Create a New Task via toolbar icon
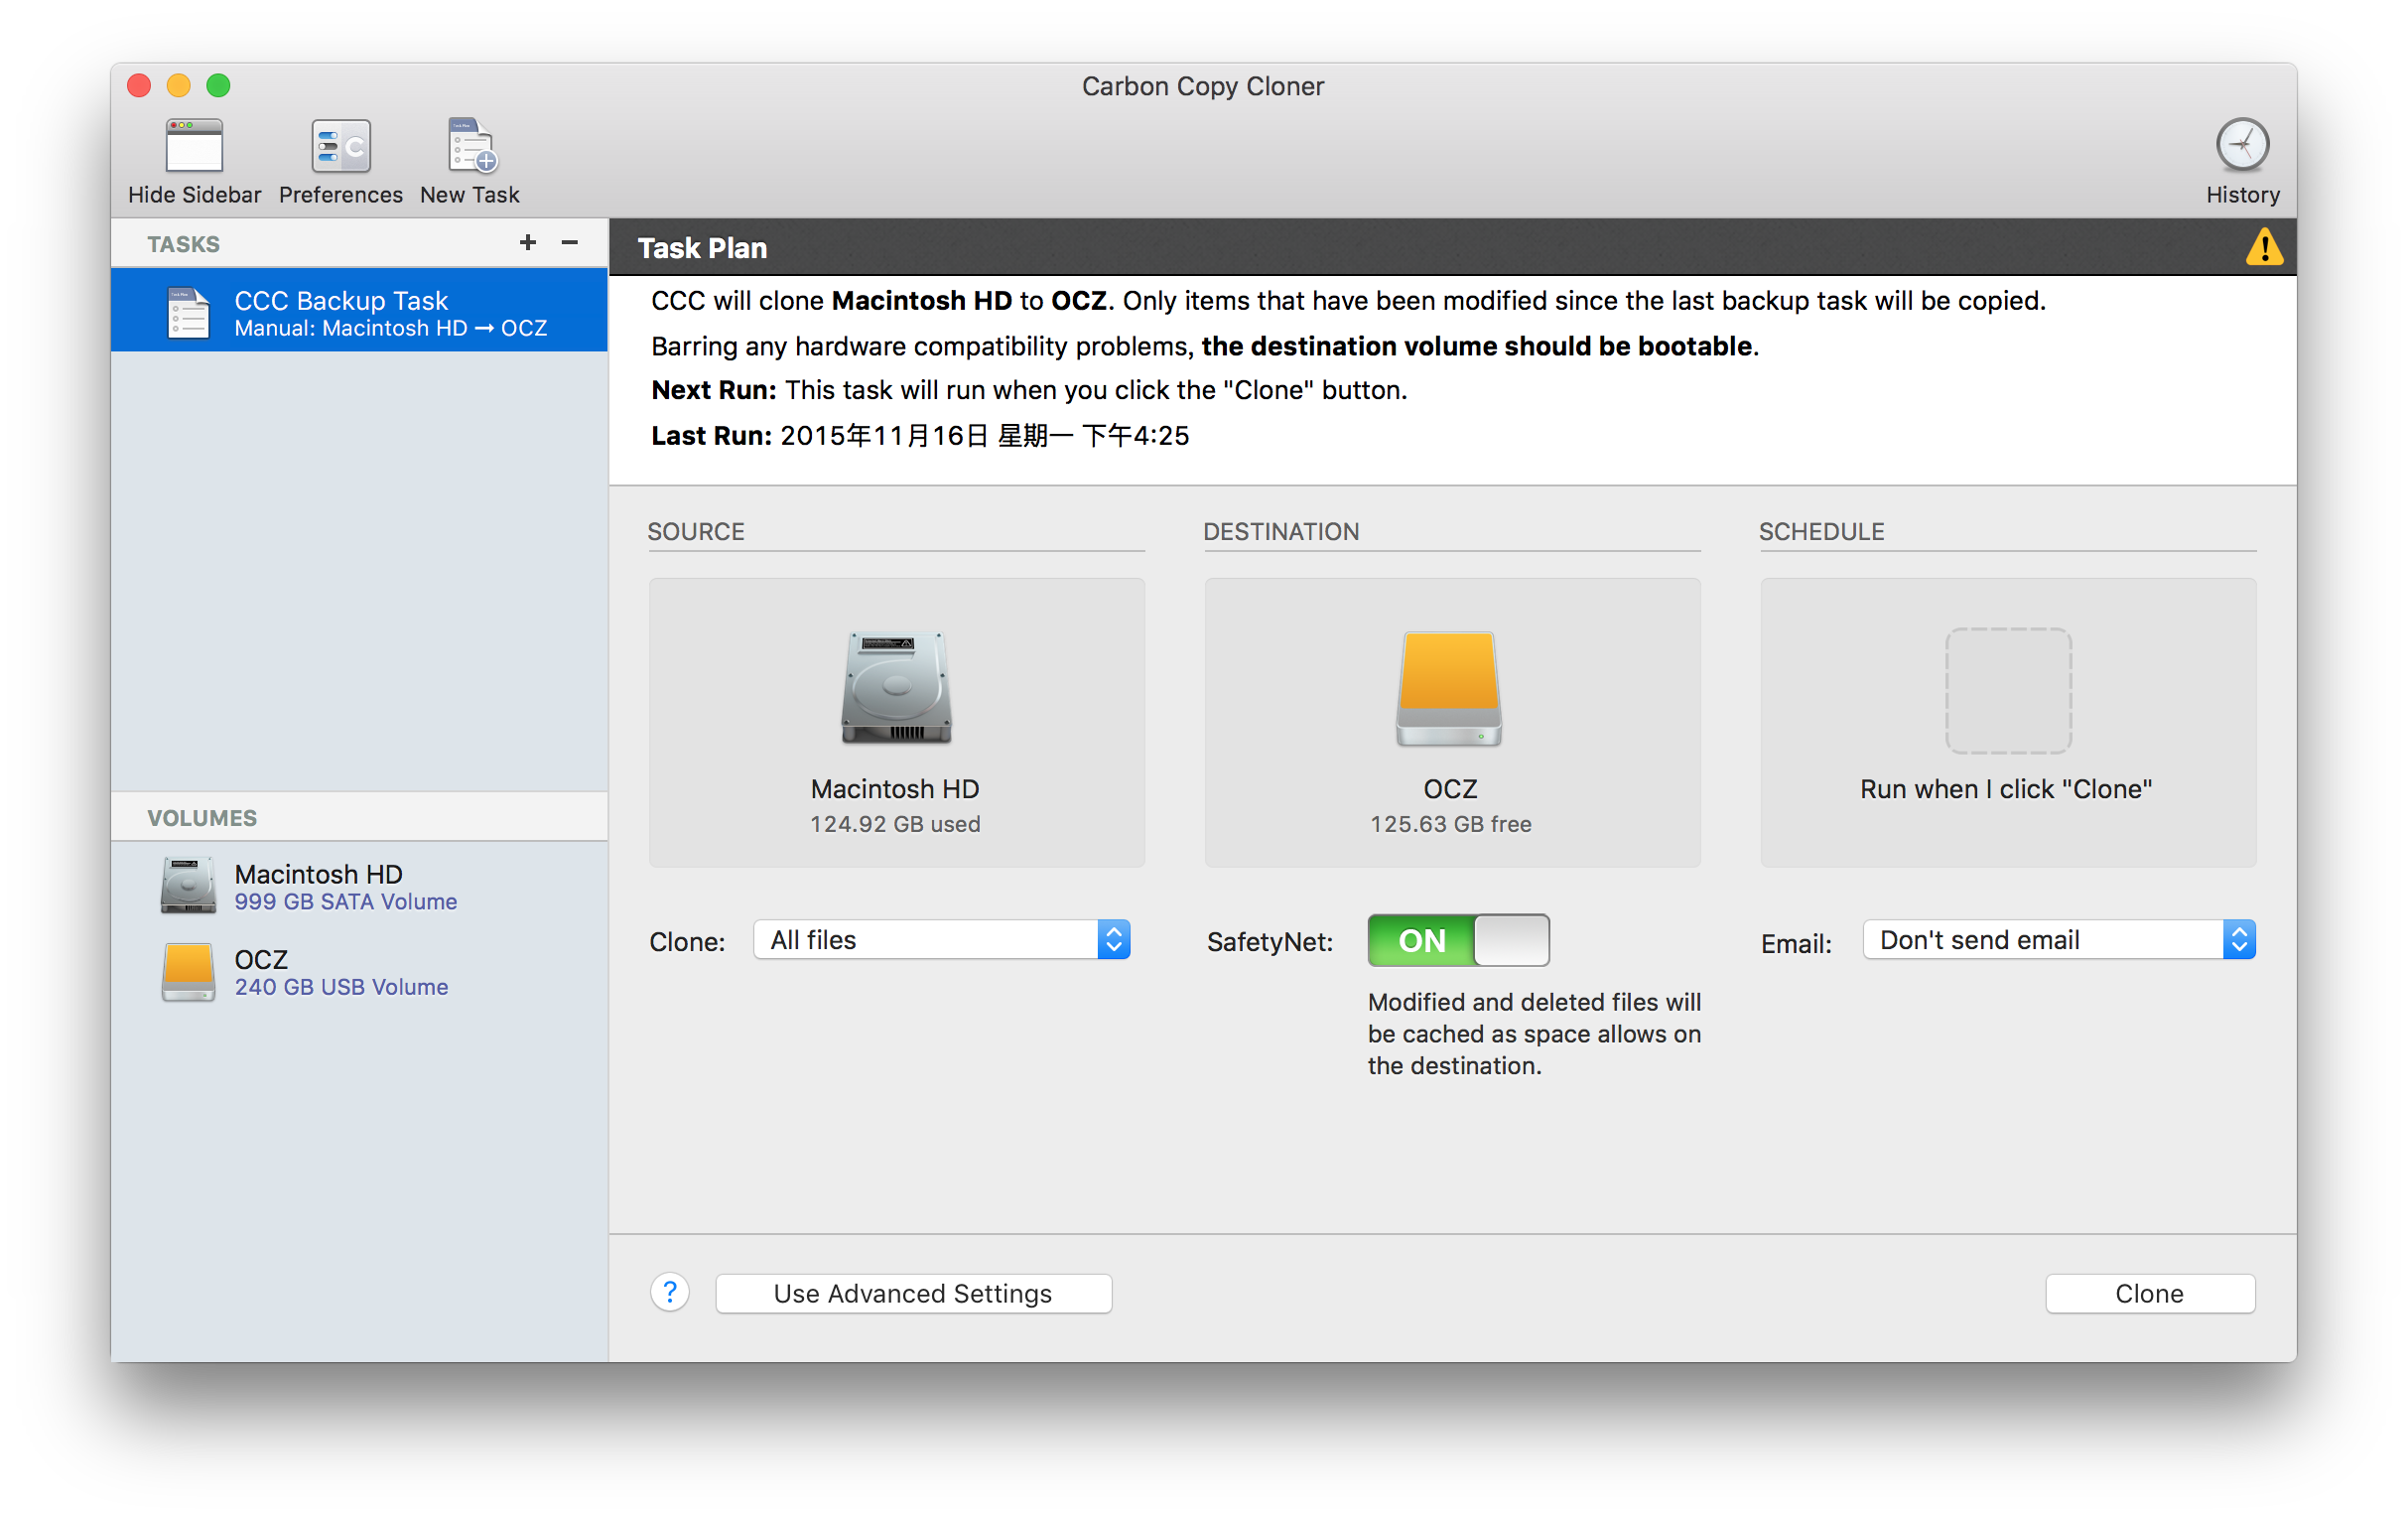Screen dimensions: 2408x1521 pyautogui.click(x=470, y=148)
